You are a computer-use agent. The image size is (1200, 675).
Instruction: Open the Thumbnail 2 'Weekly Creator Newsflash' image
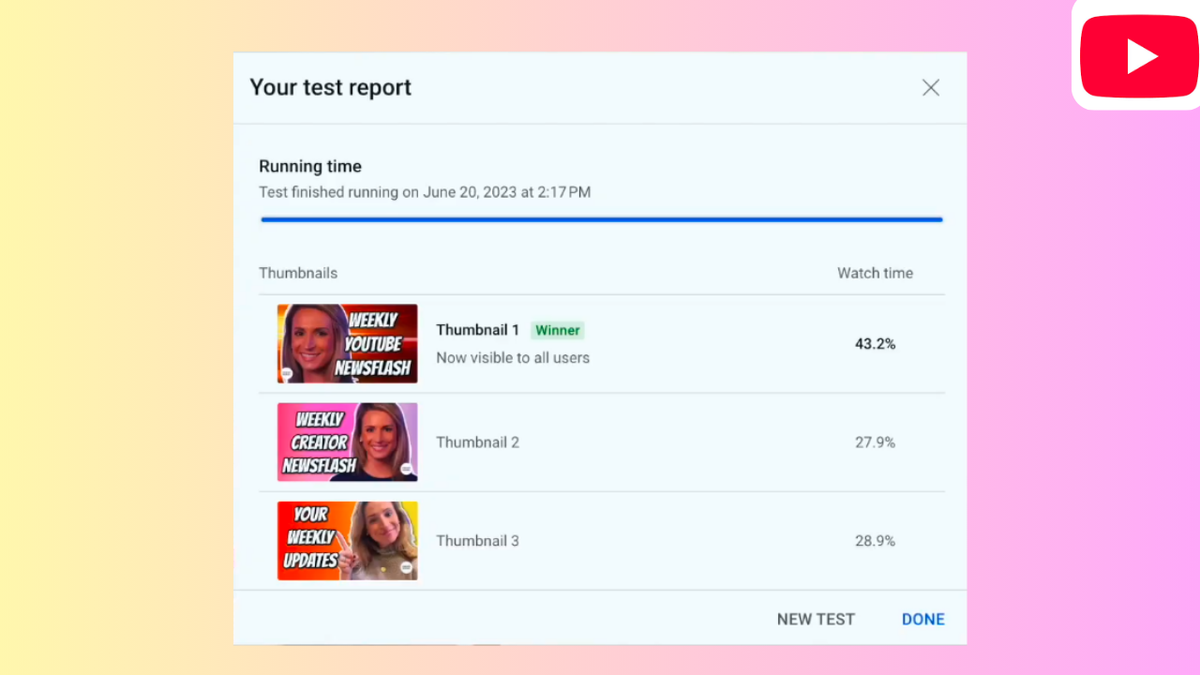[x=347, y=441]
